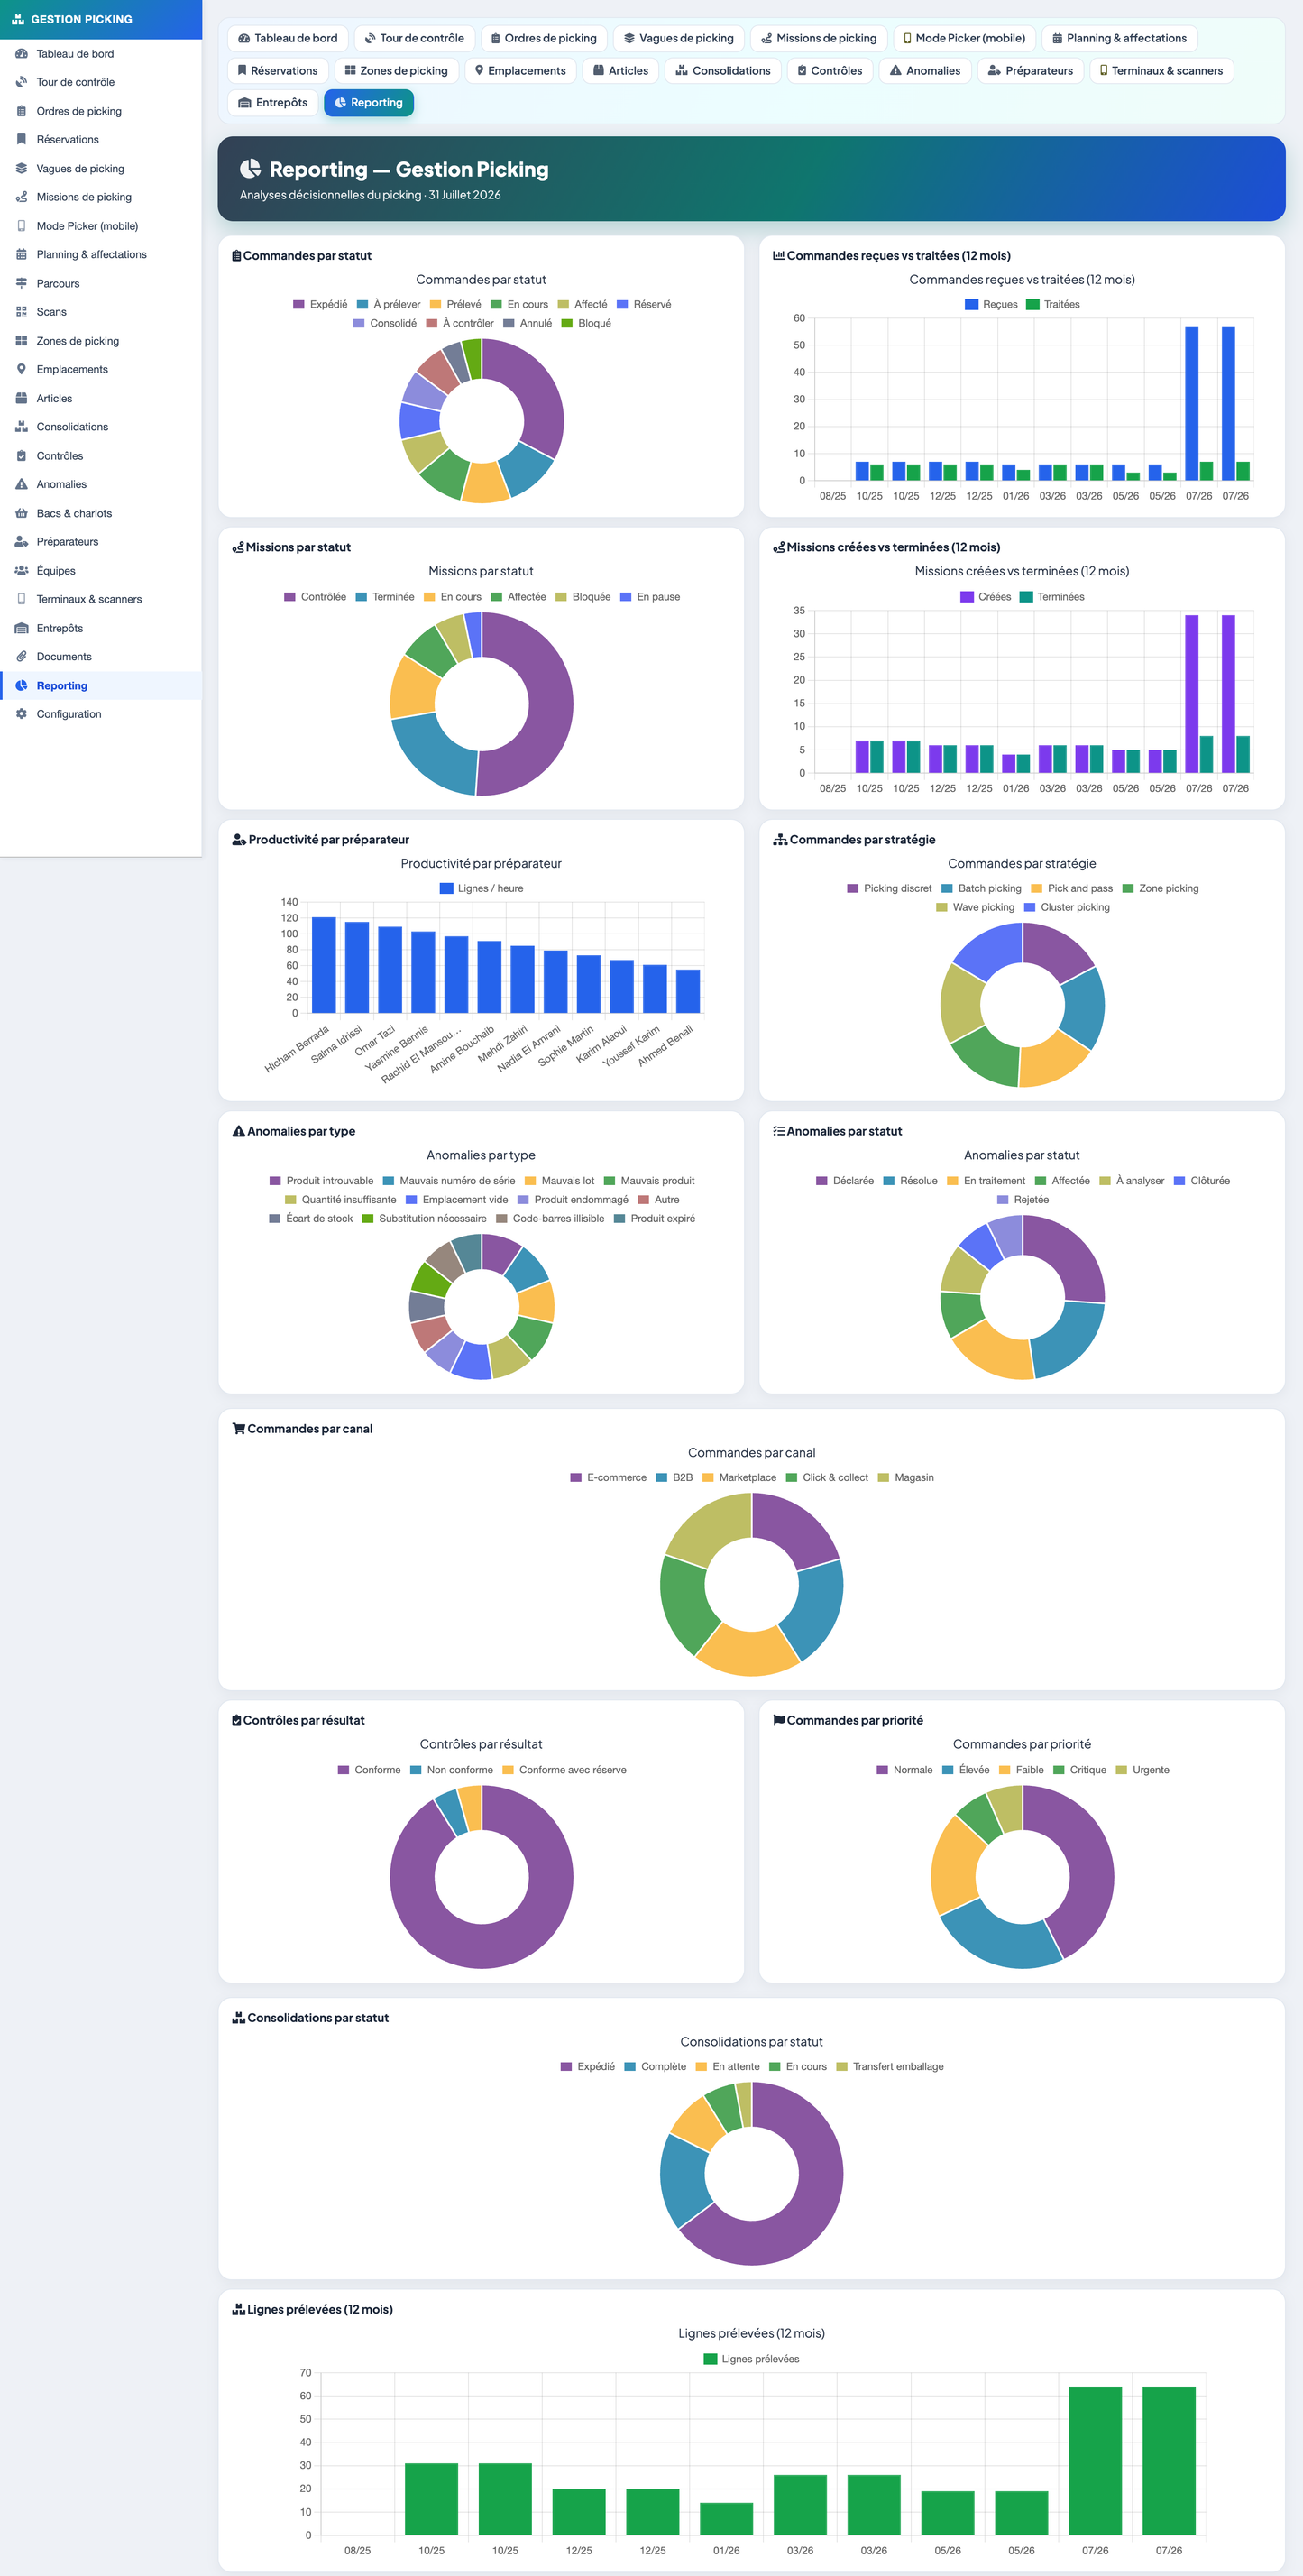Open Configuration gear icon in sidebar
This screenshot has height=2576, width=1303.
[21, 714]
